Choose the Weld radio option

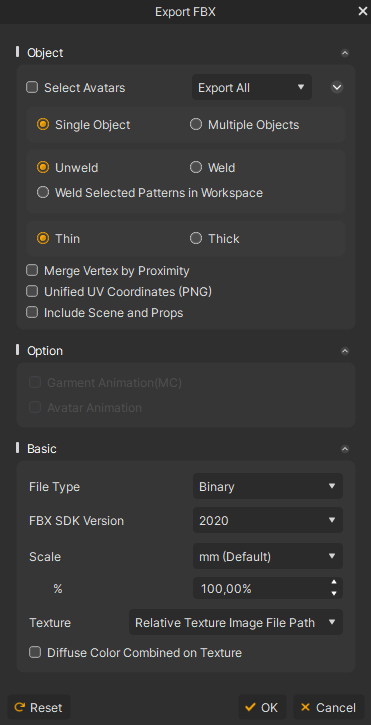(196, 167)
